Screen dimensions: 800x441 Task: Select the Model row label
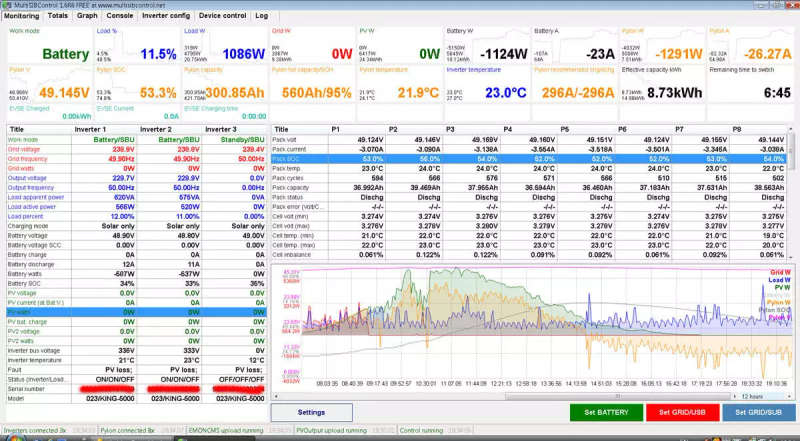coord(15,399)
